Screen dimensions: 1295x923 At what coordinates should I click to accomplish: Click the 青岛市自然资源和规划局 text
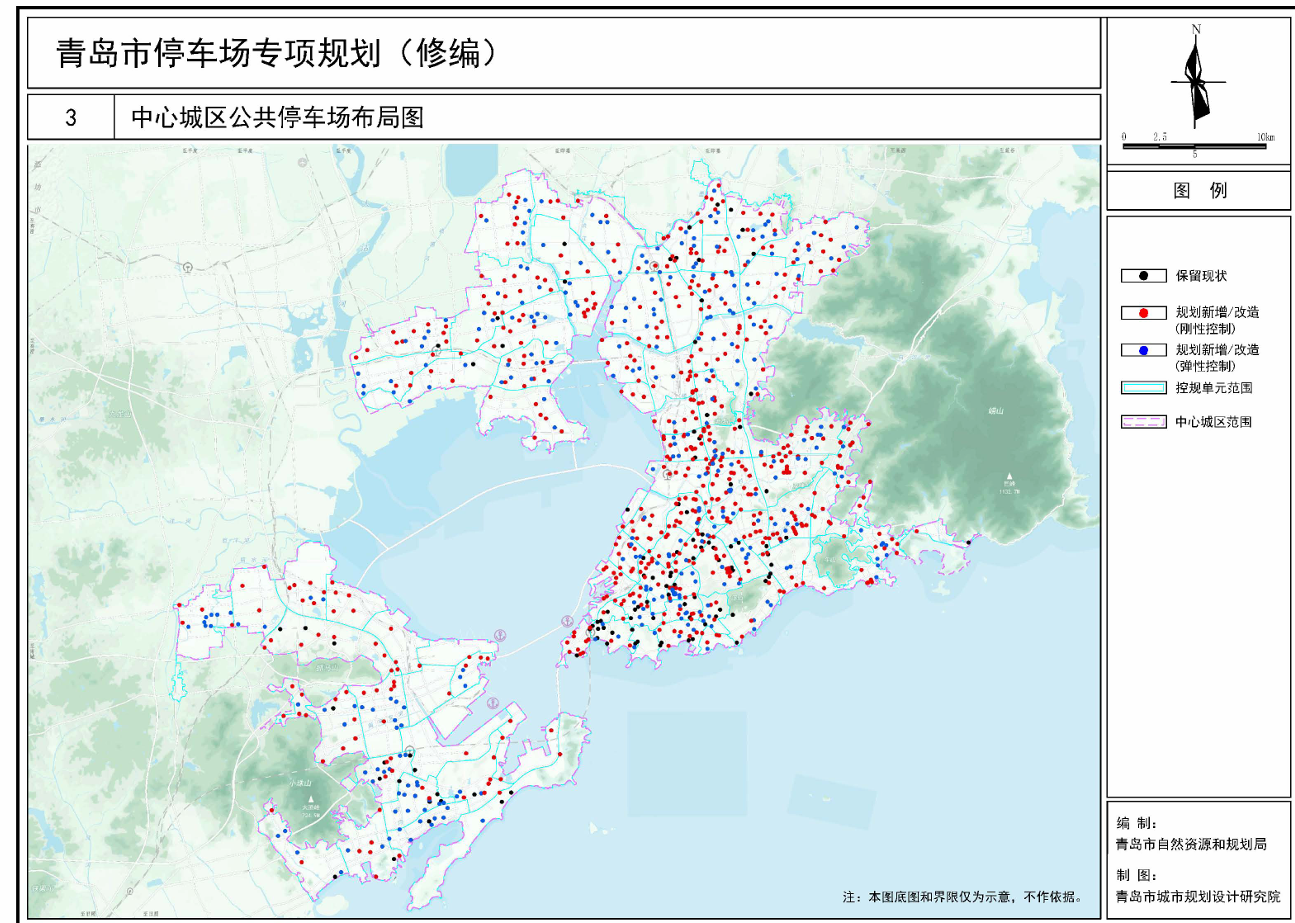coord(1191,845)
